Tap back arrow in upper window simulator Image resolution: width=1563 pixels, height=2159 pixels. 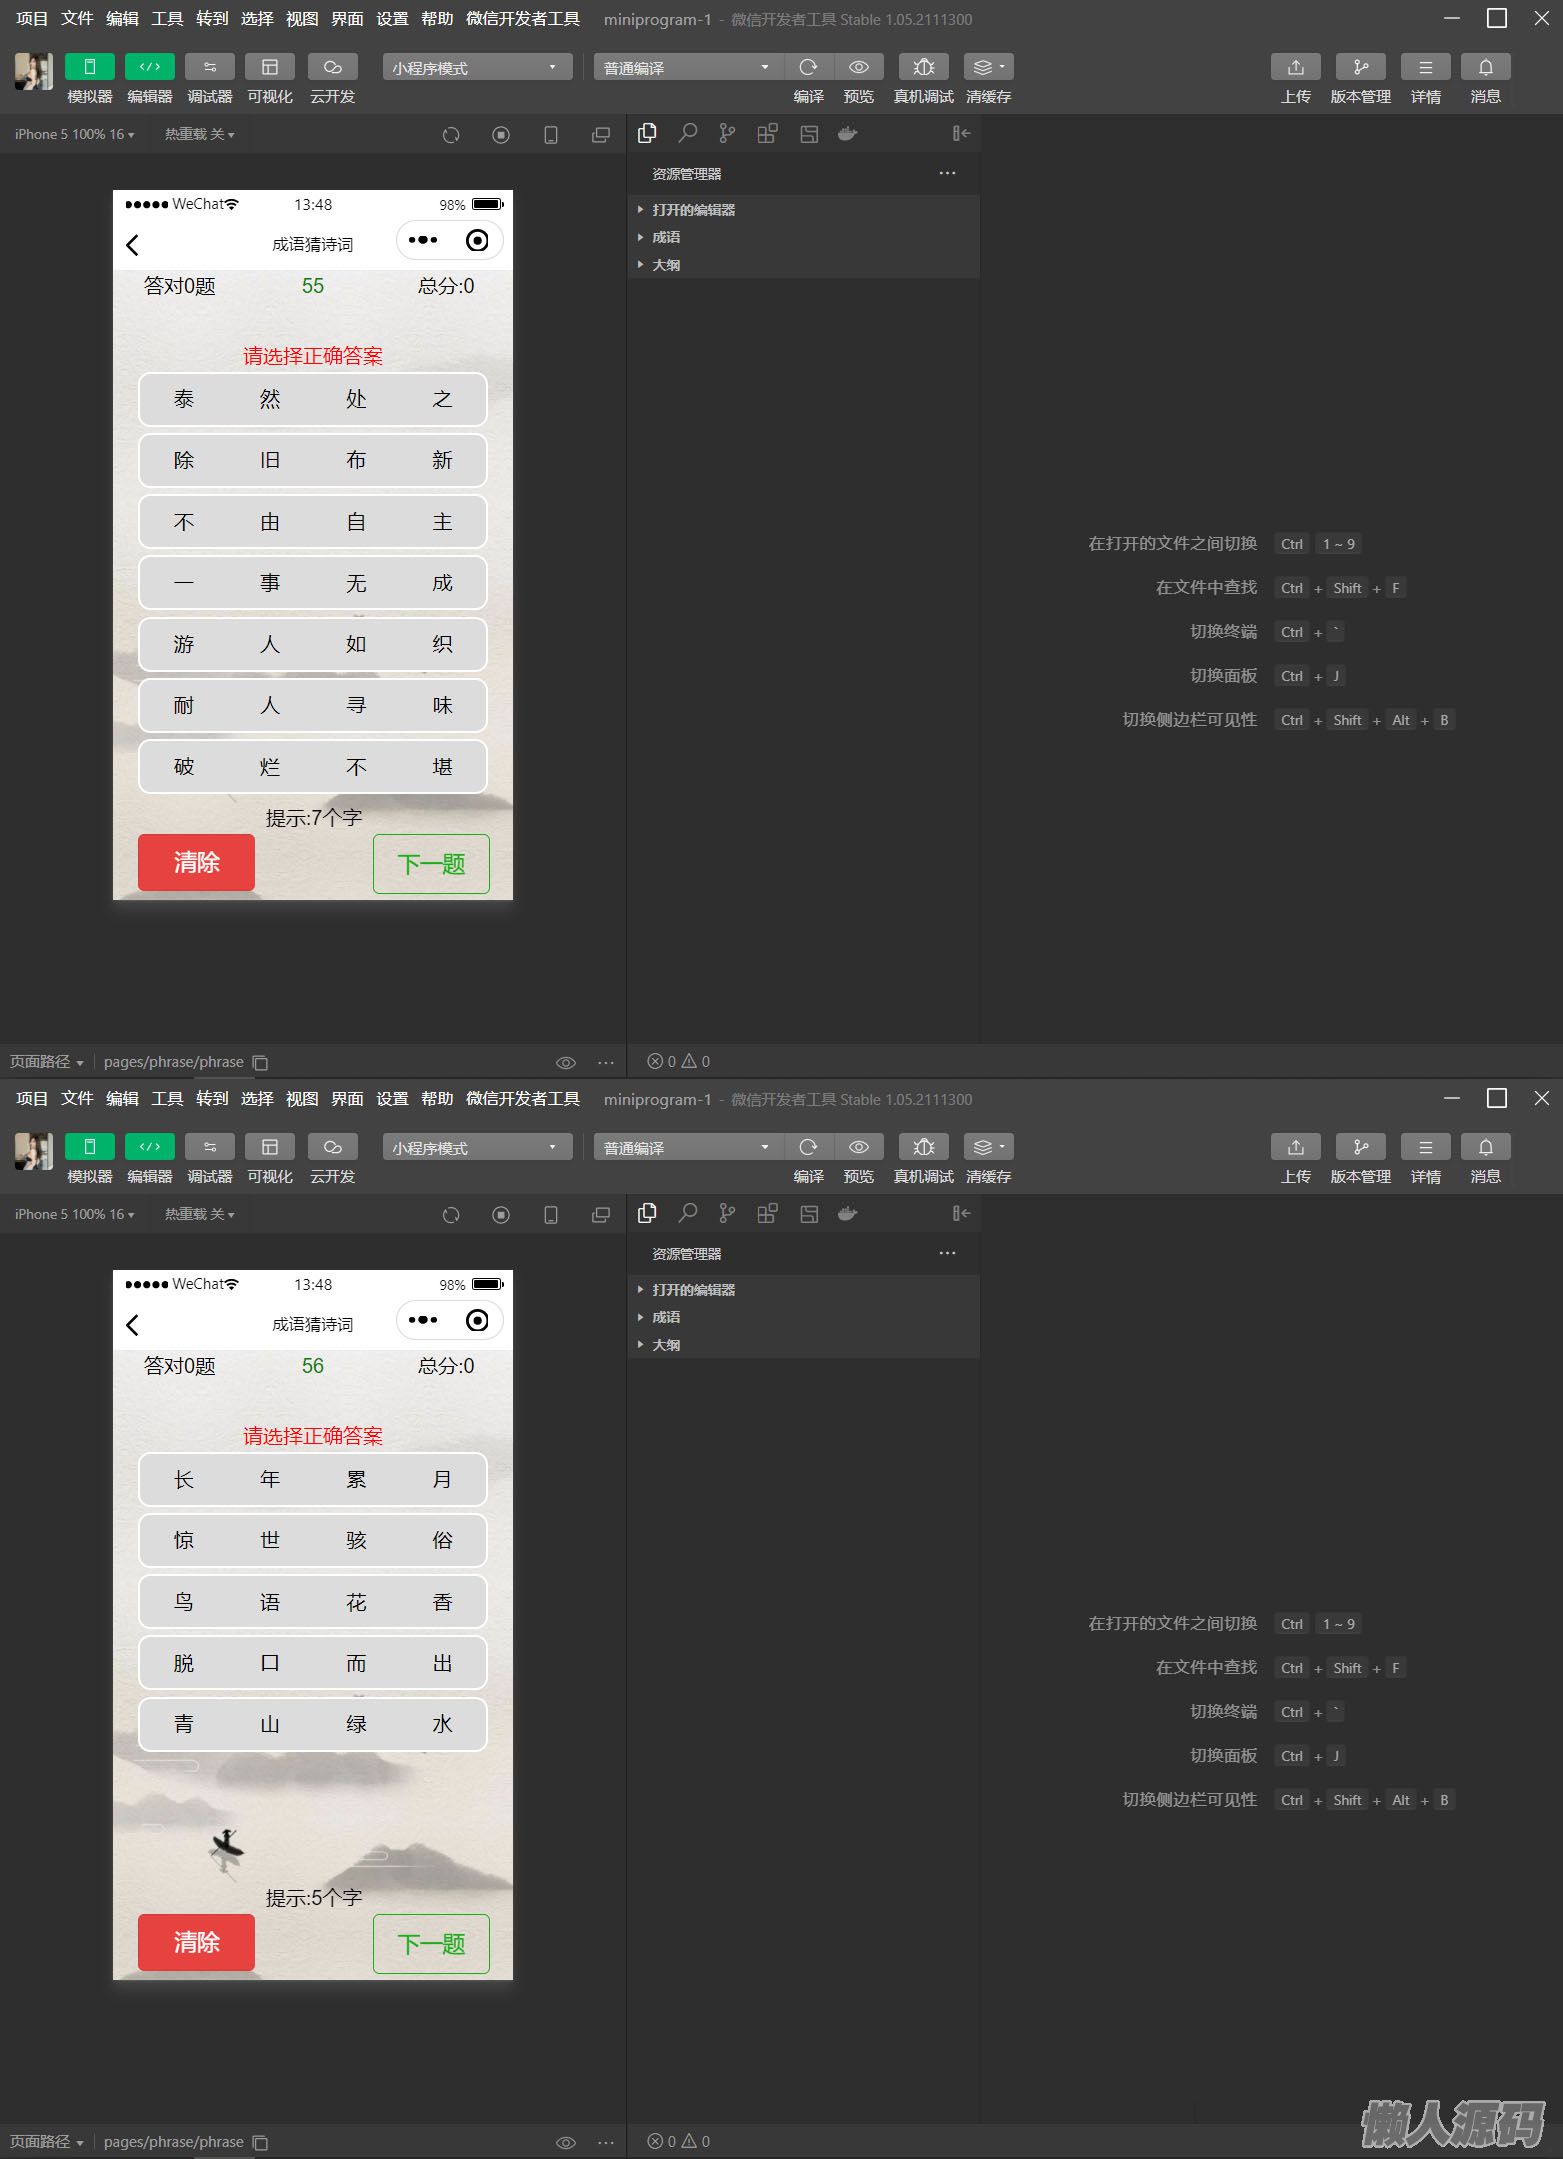click(132, 245)
